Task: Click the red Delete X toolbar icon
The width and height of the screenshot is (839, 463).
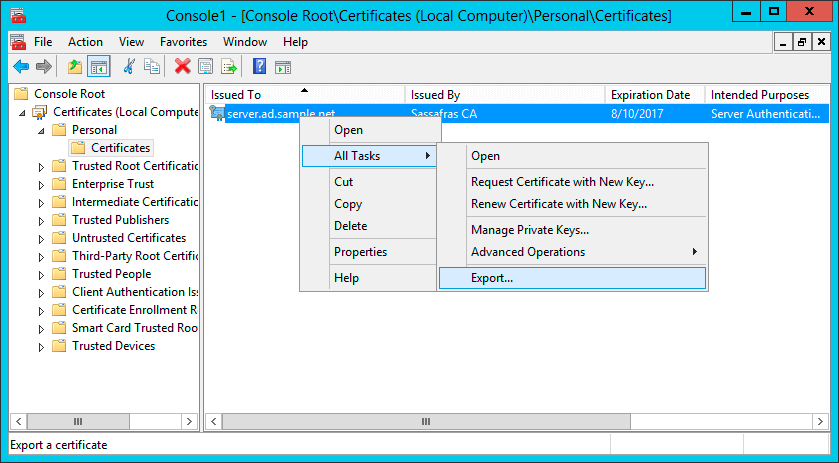Action: [182, 67]
